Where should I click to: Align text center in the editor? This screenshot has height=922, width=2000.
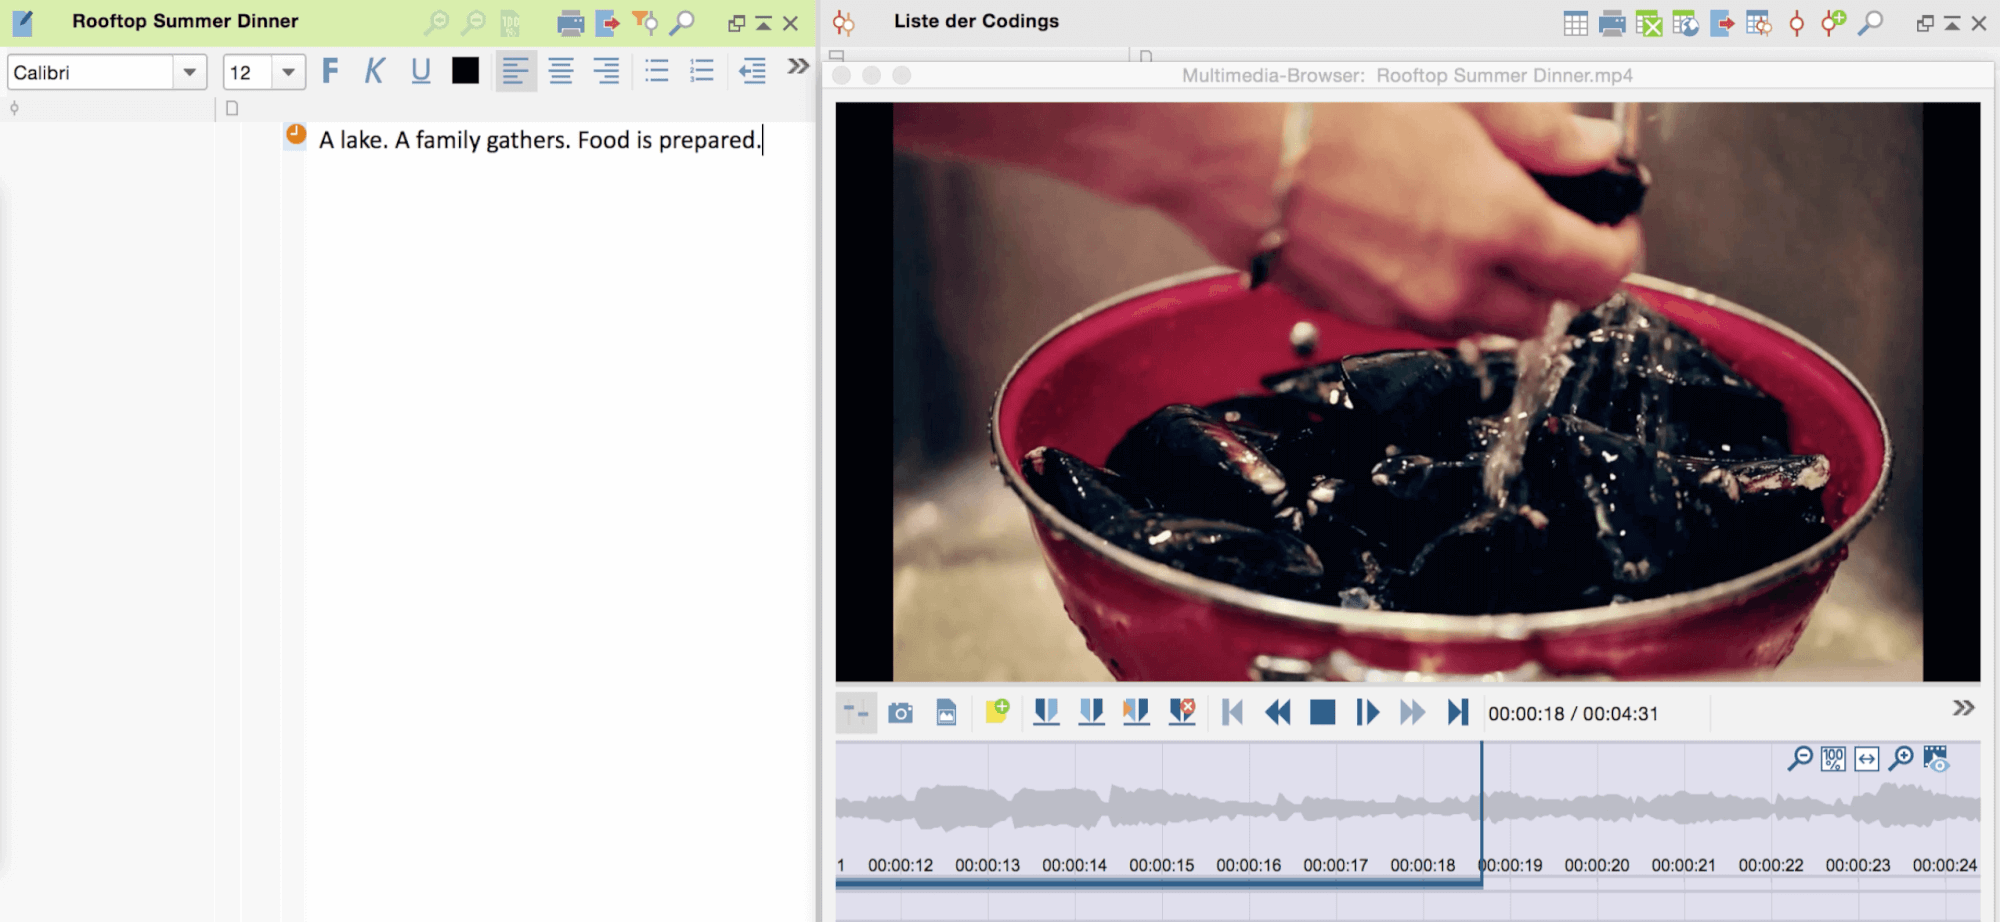click(x=561, y=71)
